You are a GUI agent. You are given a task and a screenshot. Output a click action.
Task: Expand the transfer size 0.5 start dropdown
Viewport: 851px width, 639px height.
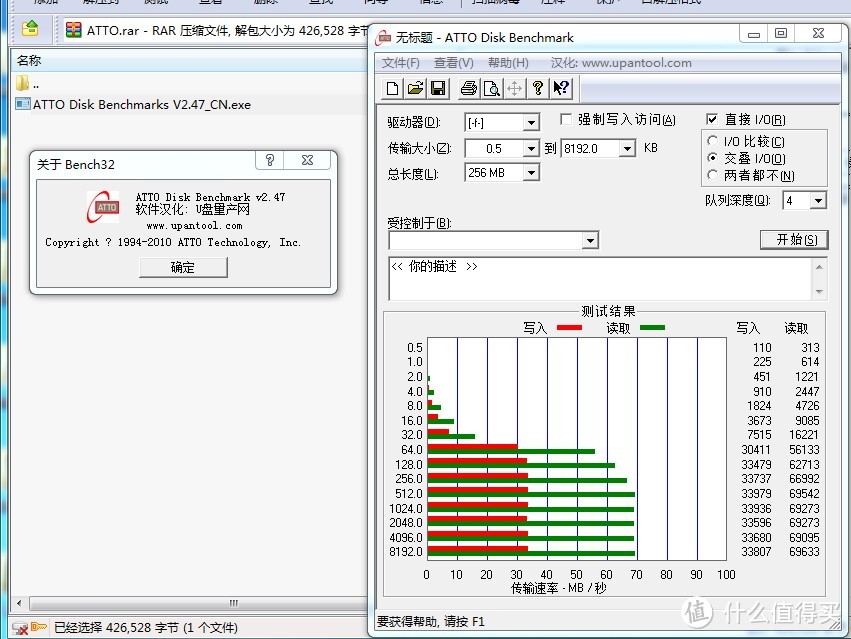coord(531,148)
